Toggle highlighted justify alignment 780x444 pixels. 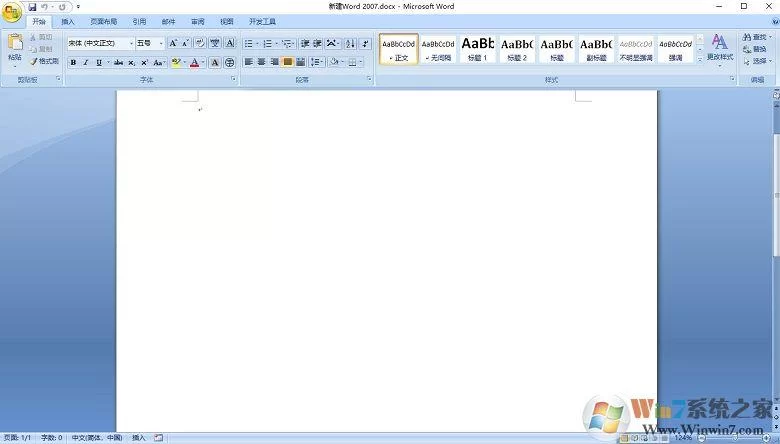click(x=288, y=62)
